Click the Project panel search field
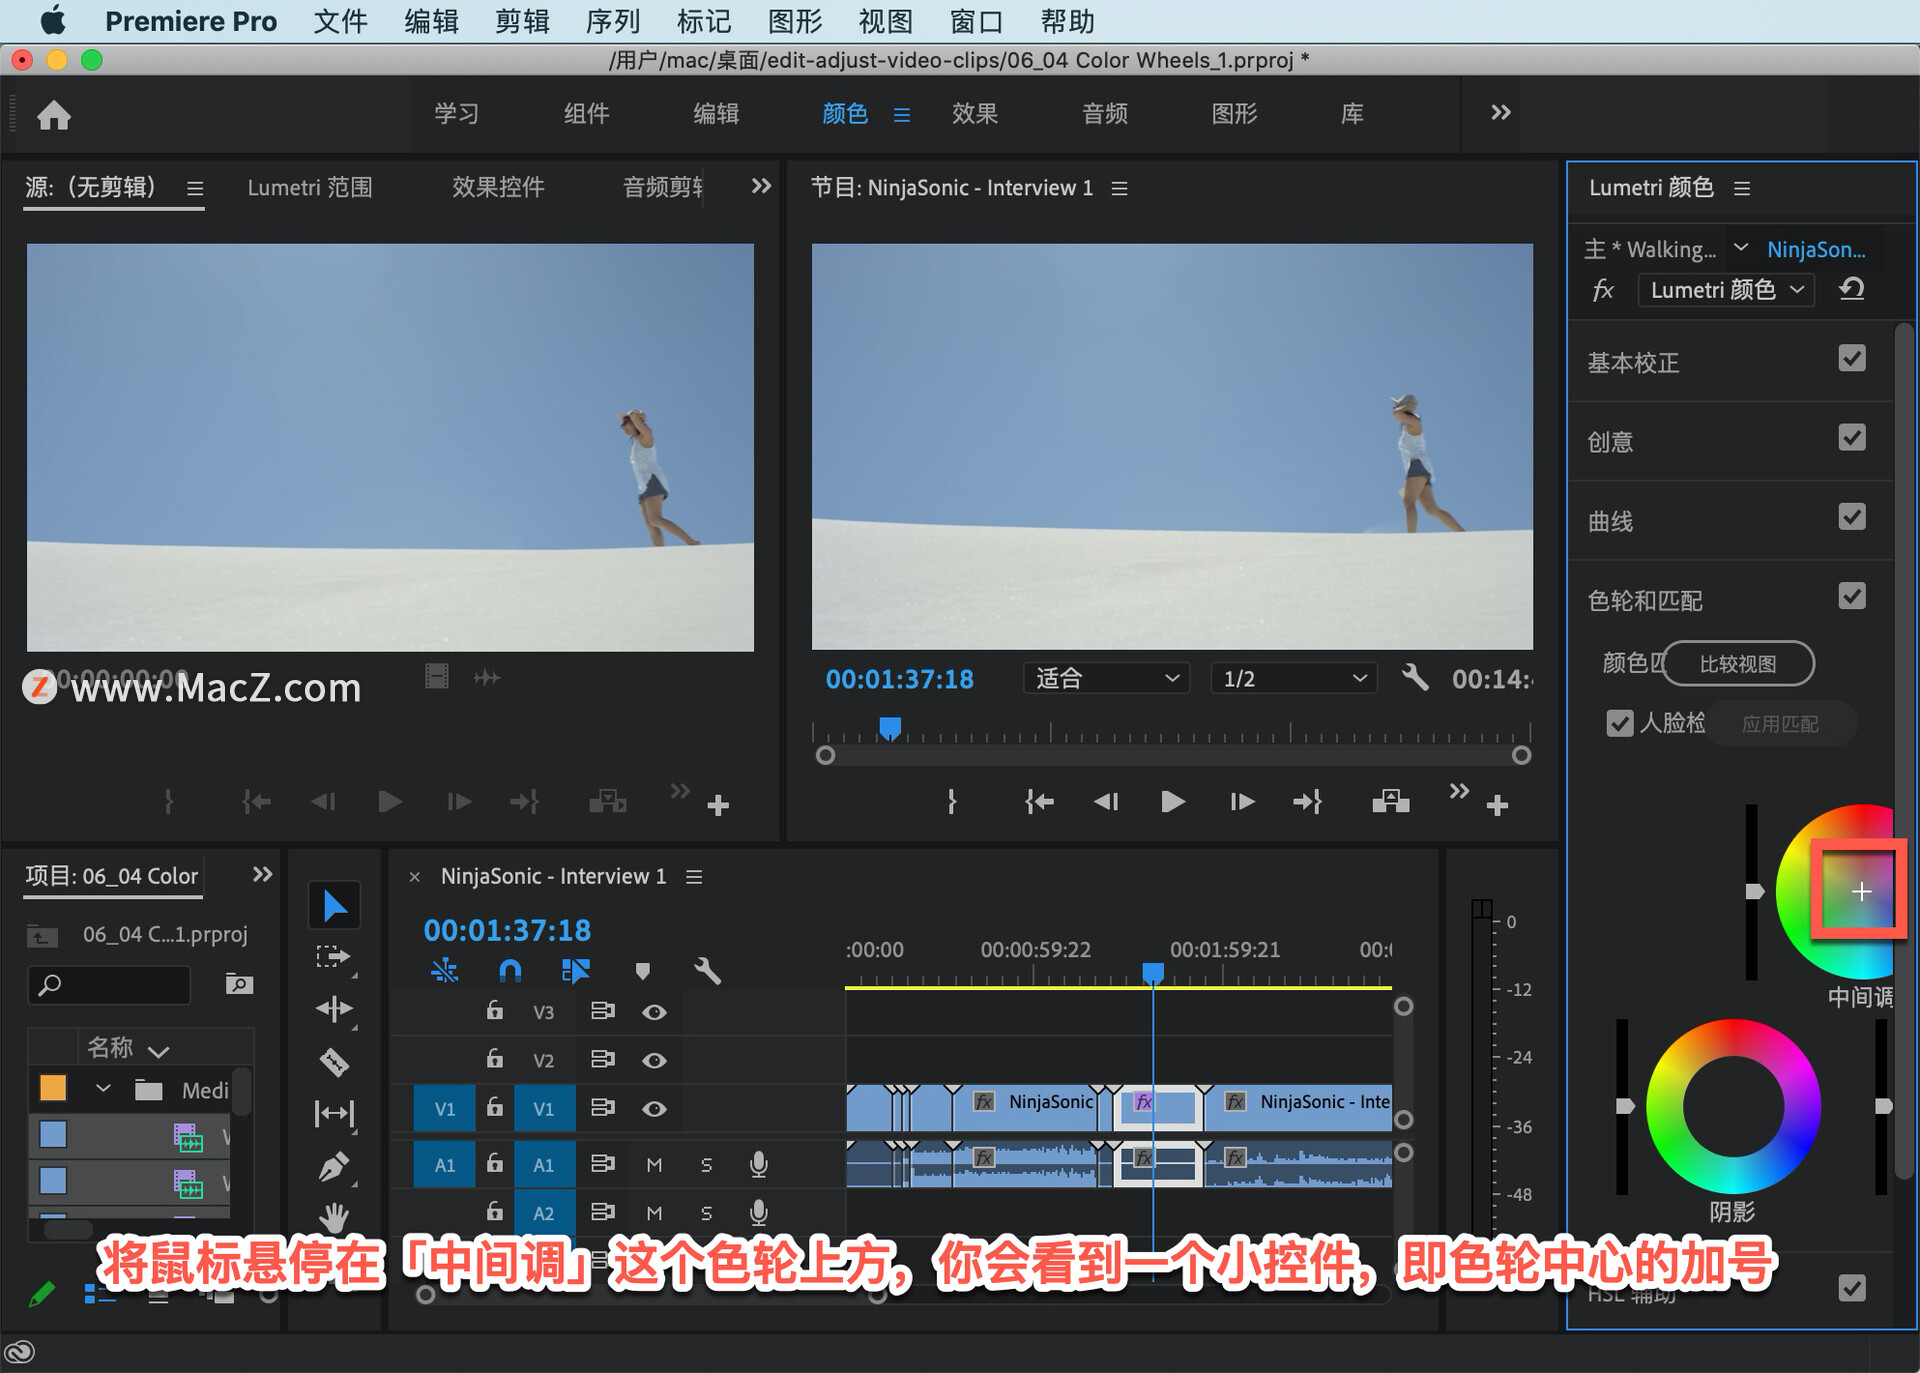The height and width of the screenshot is (1373, 1920). click(110, 984)
